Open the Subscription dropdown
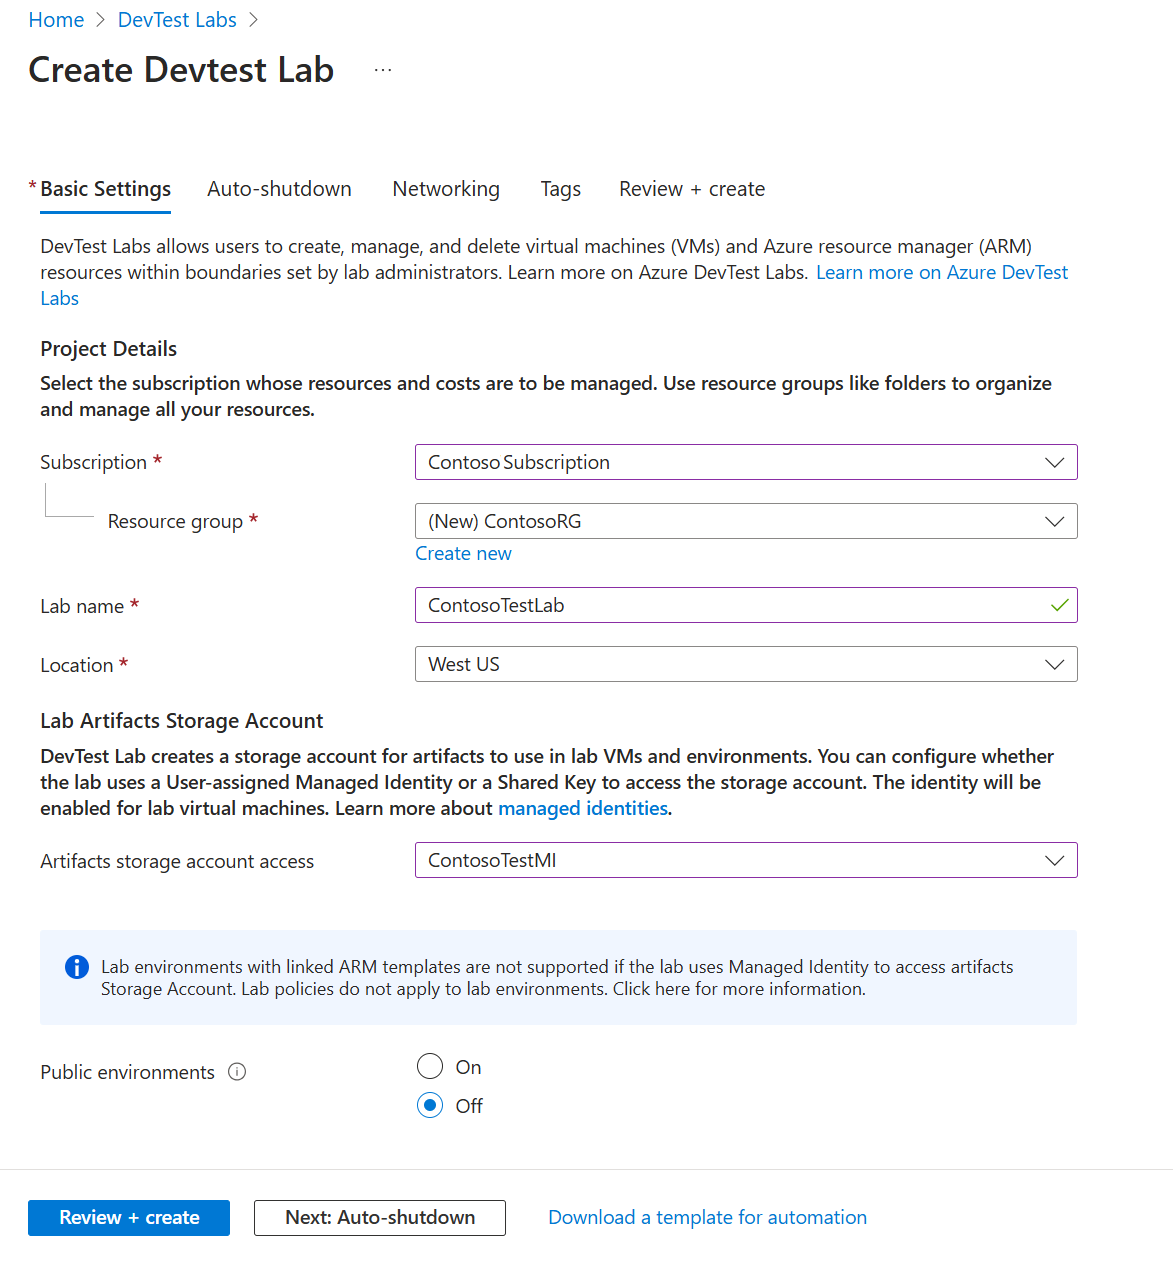 click(1054, 462)
